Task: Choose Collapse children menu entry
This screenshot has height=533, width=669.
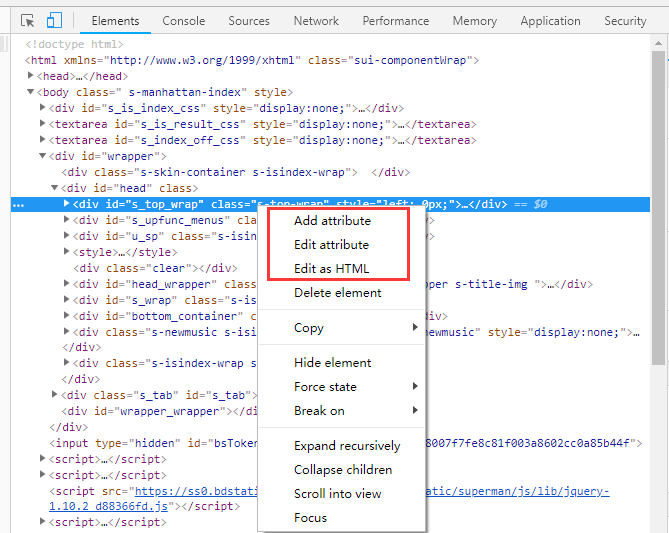Action: coord(343,469)
